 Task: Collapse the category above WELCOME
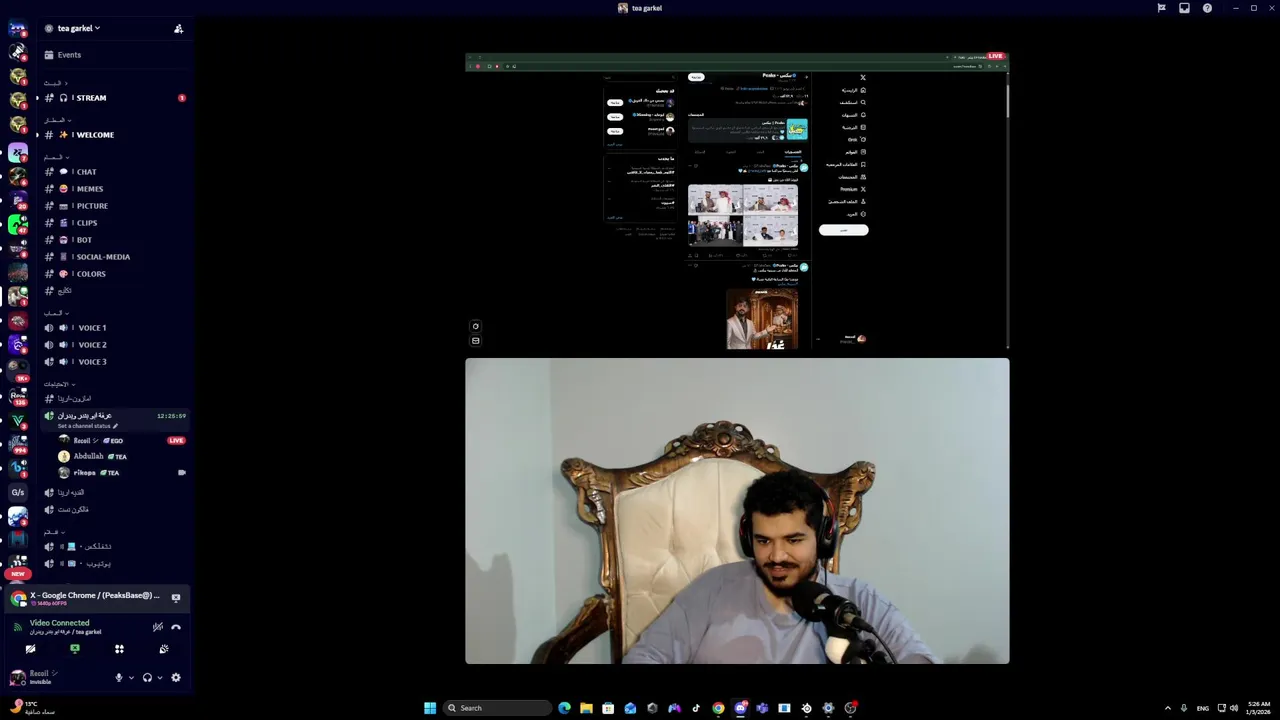[x=57, y=120]
